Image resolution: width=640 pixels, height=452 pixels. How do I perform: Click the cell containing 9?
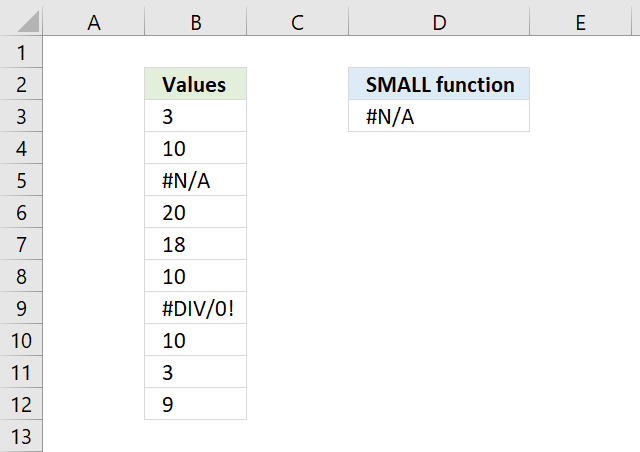pos(196,404)
